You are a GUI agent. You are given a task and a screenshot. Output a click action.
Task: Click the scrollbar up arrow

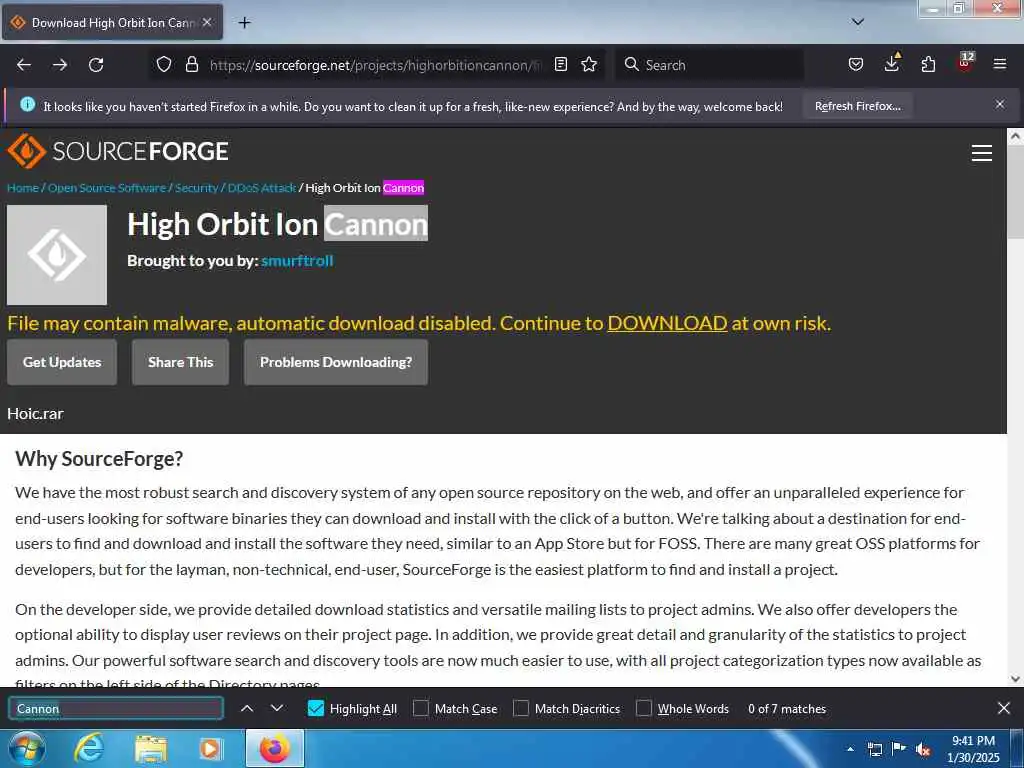1016,136
